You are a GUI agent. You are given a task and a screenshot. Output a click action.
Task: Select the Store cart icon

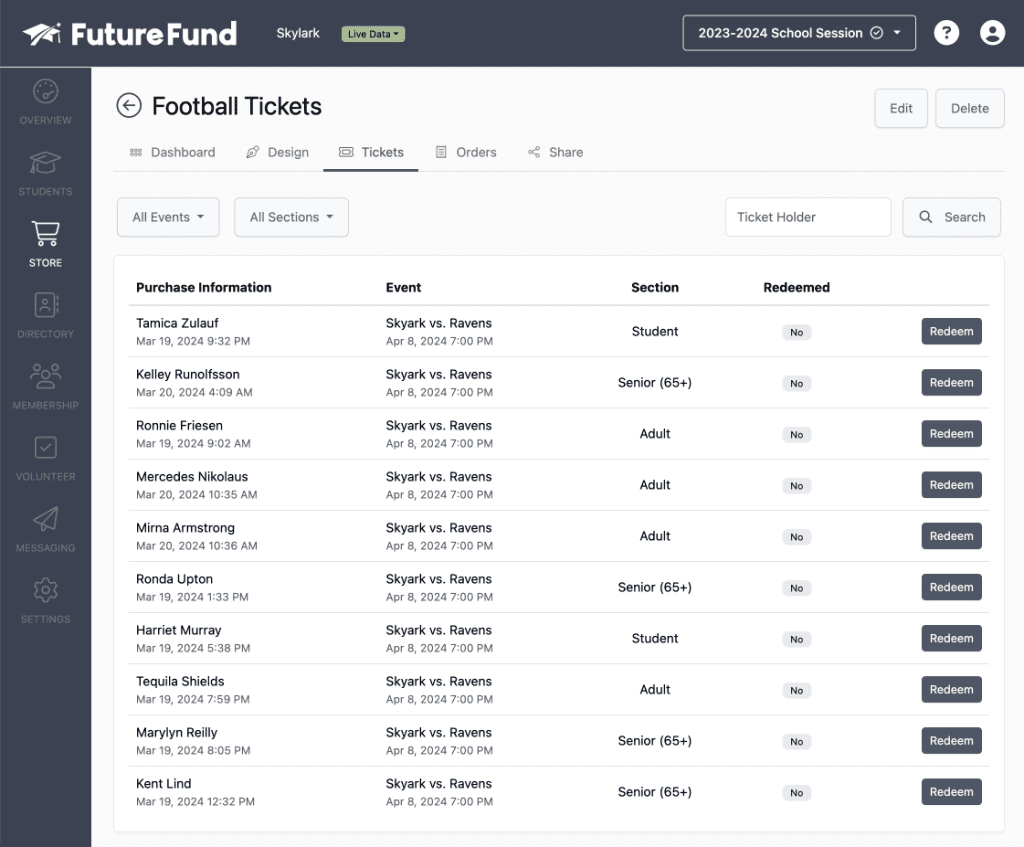click(45, 234)
